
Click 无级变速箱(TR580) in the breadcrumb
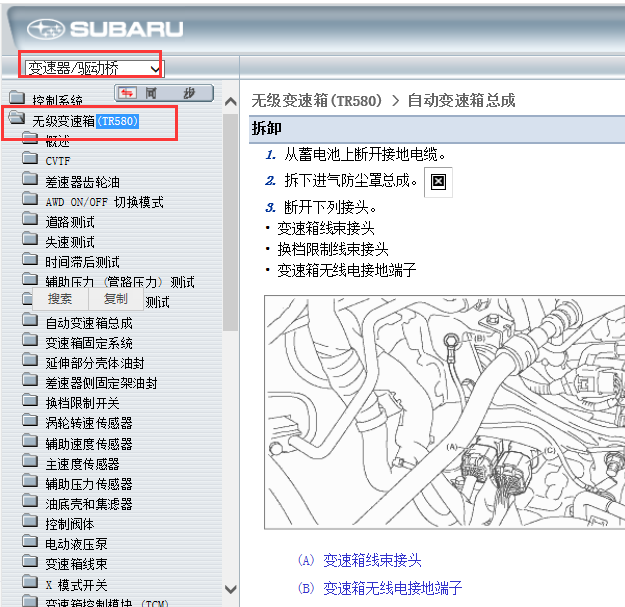[316, 100]
